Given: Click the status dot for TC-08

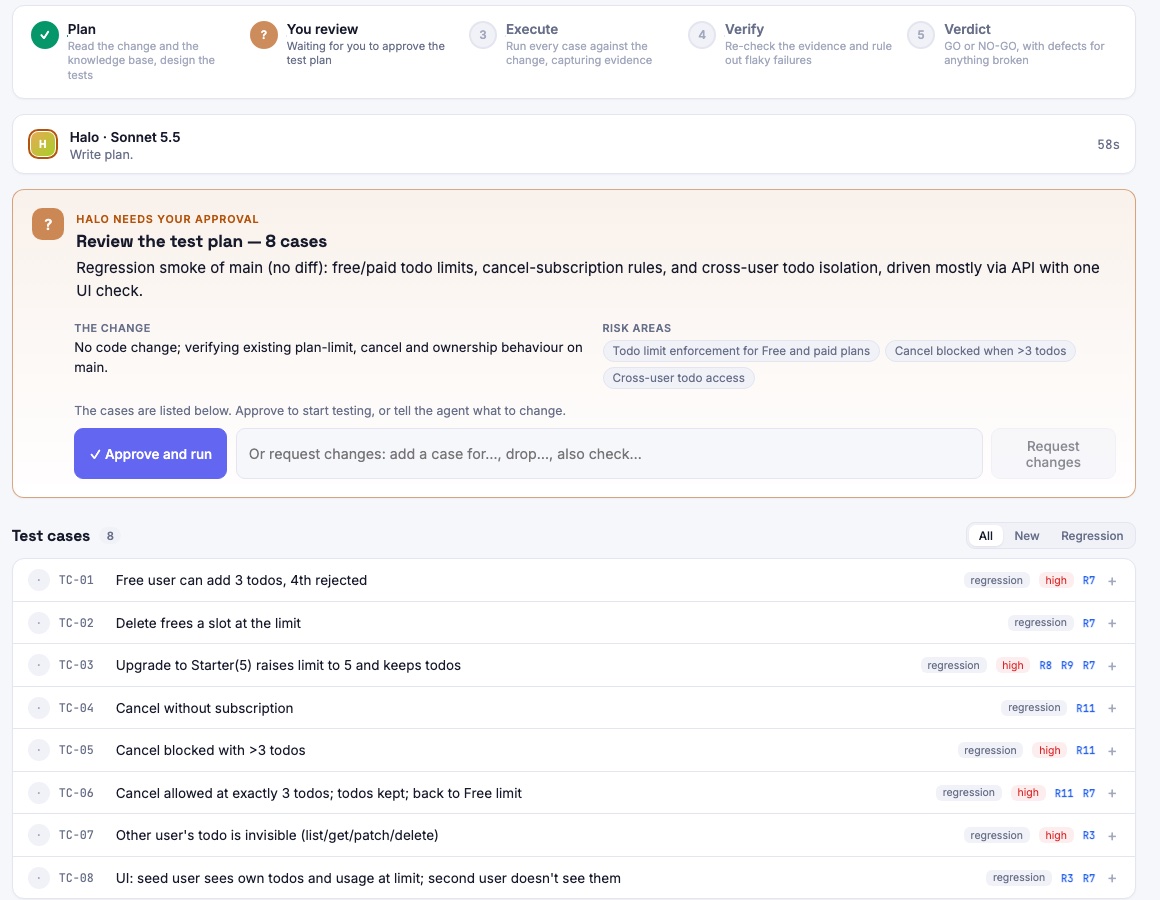Looking at the screenshot, I should click(x=38, y=878).
